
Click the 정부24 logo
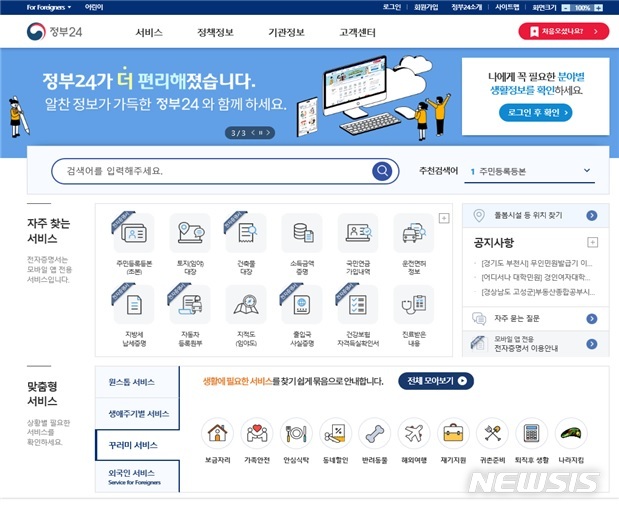(x=54, y=32)
